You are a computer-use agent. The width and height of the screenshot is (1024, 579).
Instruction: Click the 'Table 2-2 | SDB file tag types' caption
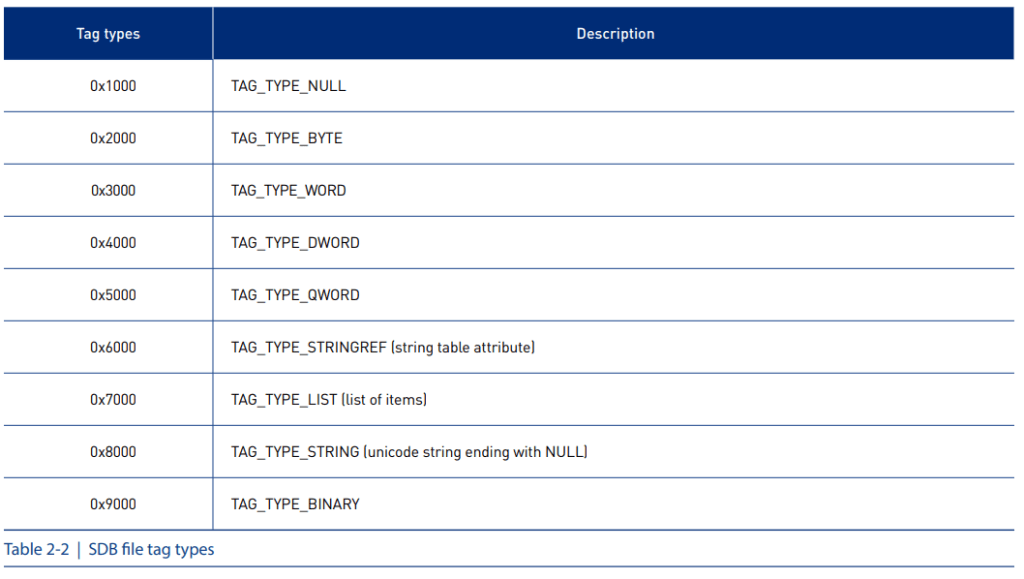(x=109, y=549)
